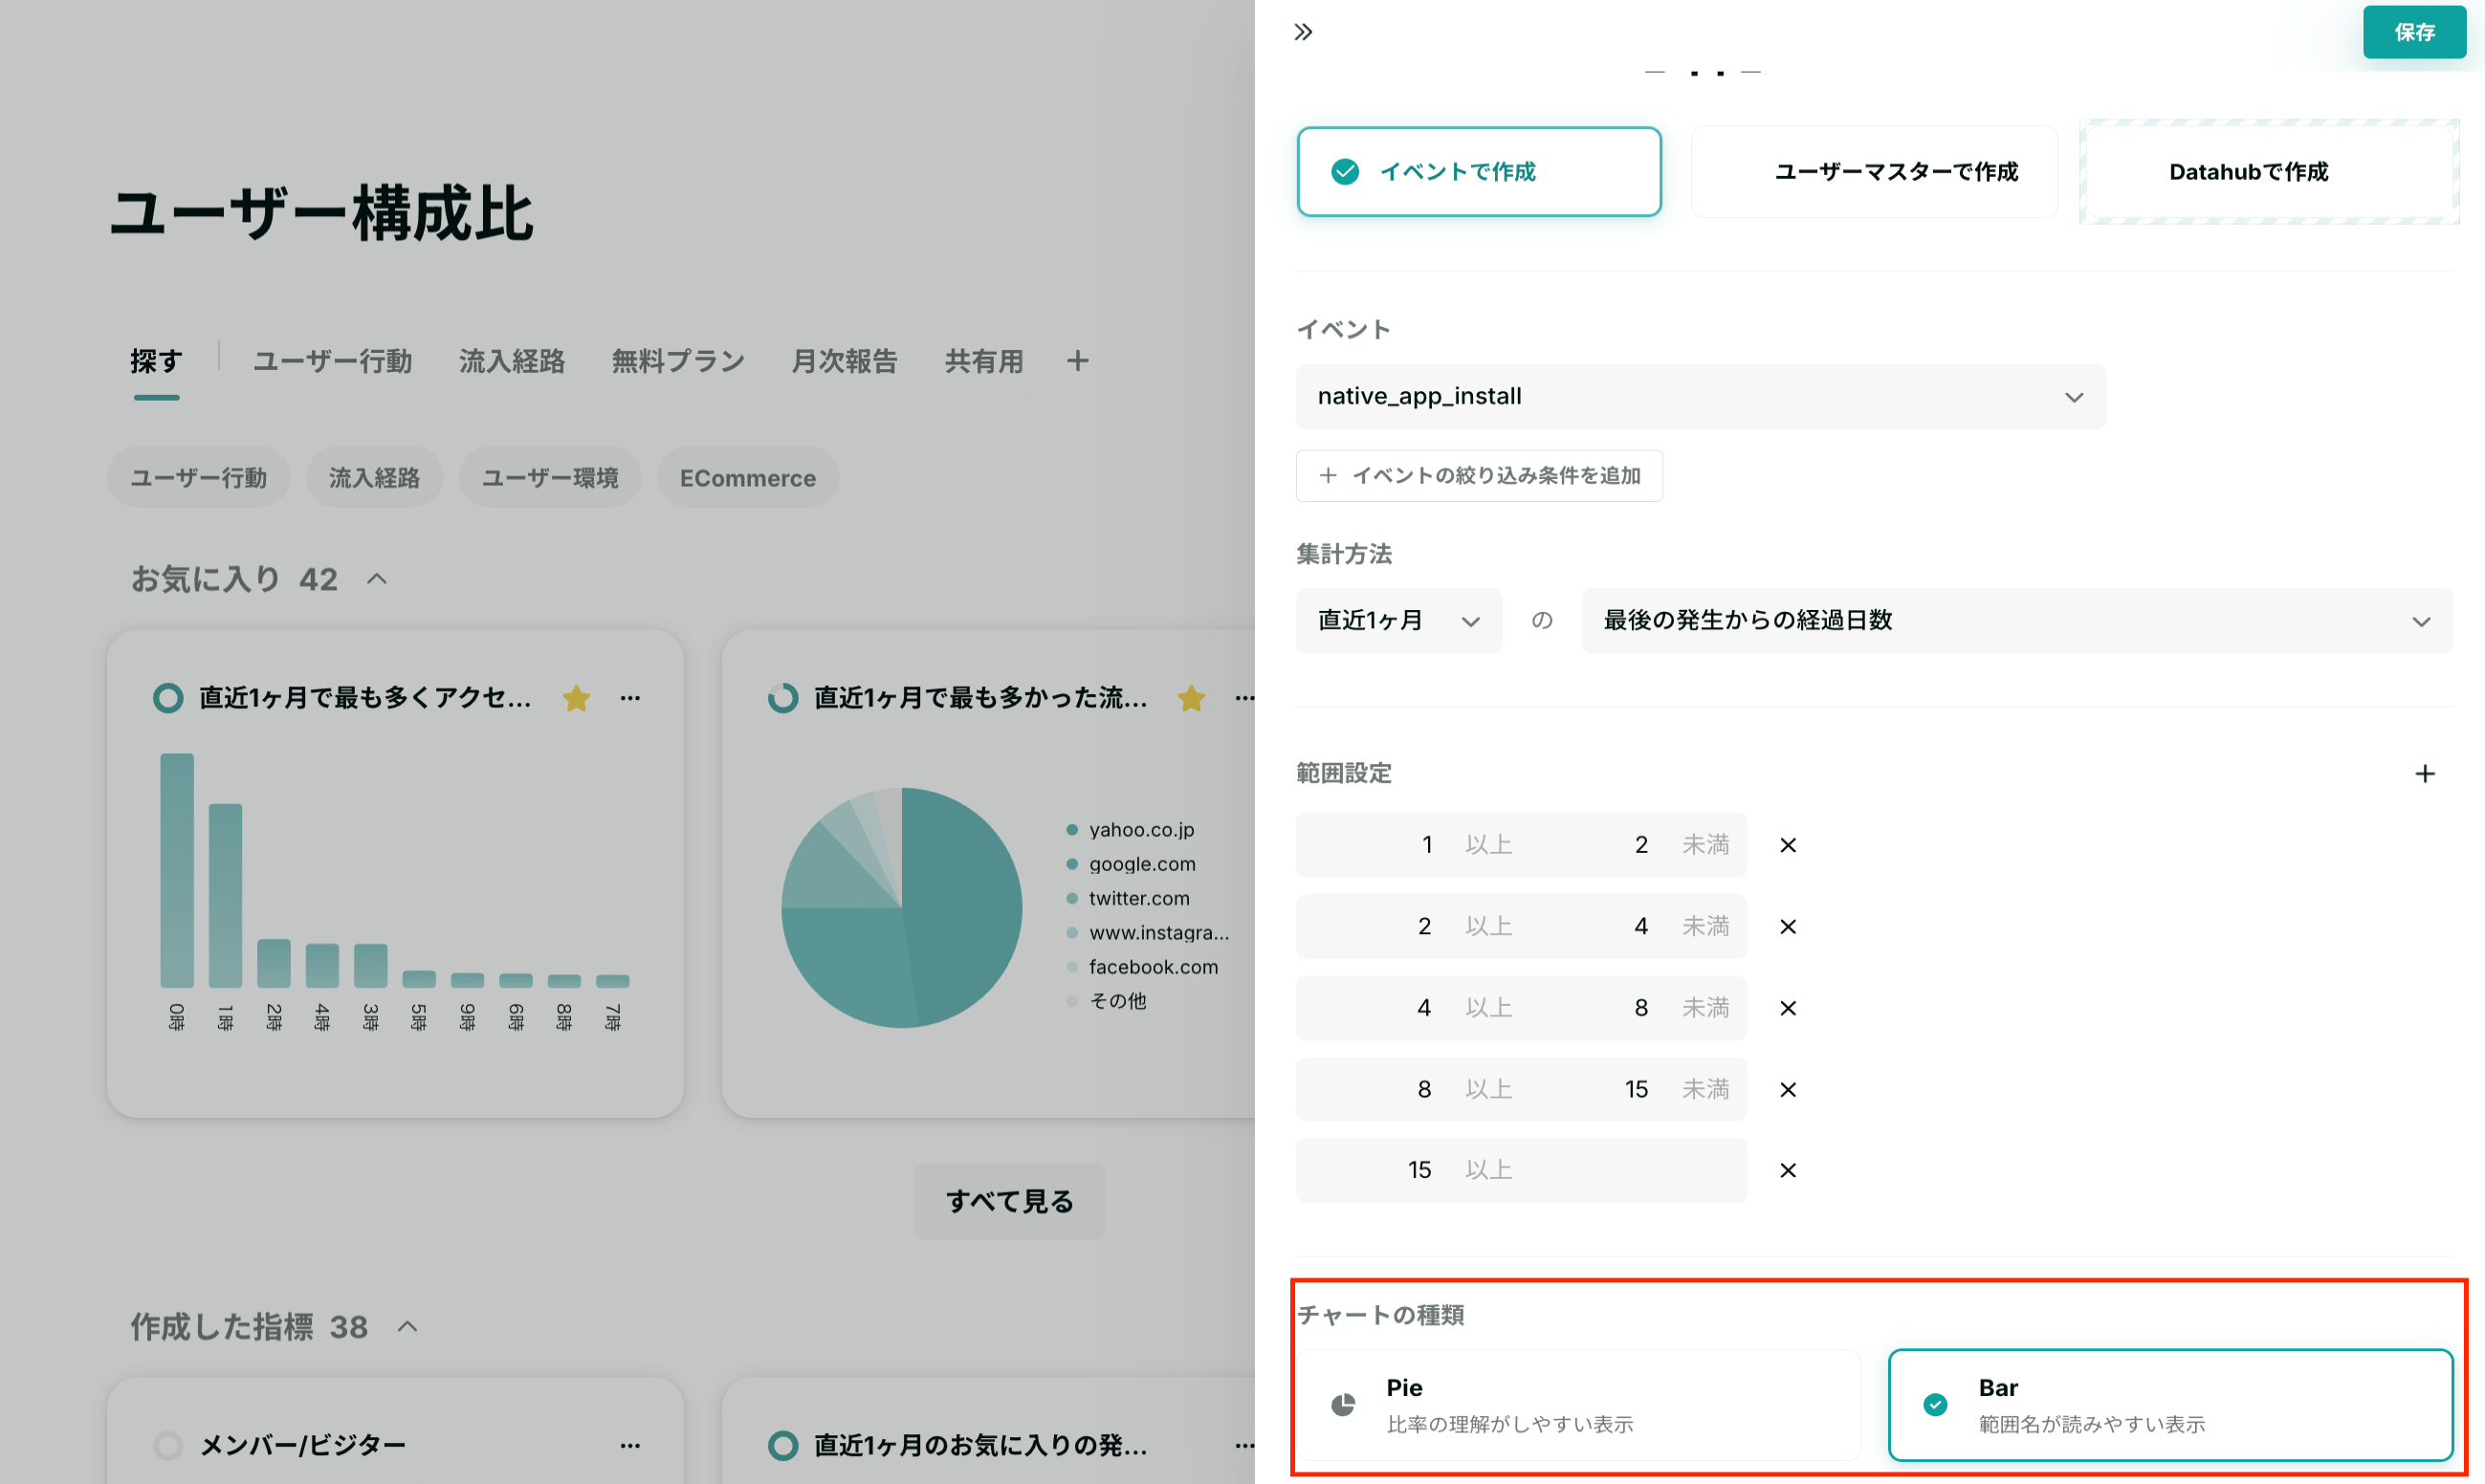Filter by ユーザー行動 chip
2485x1484 pixels.
pyautogui.click(x=199, y=478)
